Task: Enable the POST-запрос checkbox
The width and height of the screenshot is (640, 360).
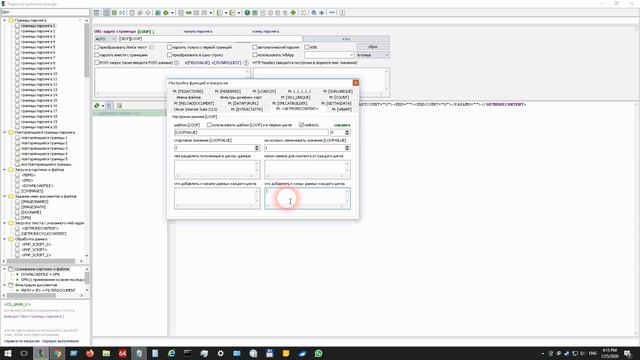Action: click(97, 63)
